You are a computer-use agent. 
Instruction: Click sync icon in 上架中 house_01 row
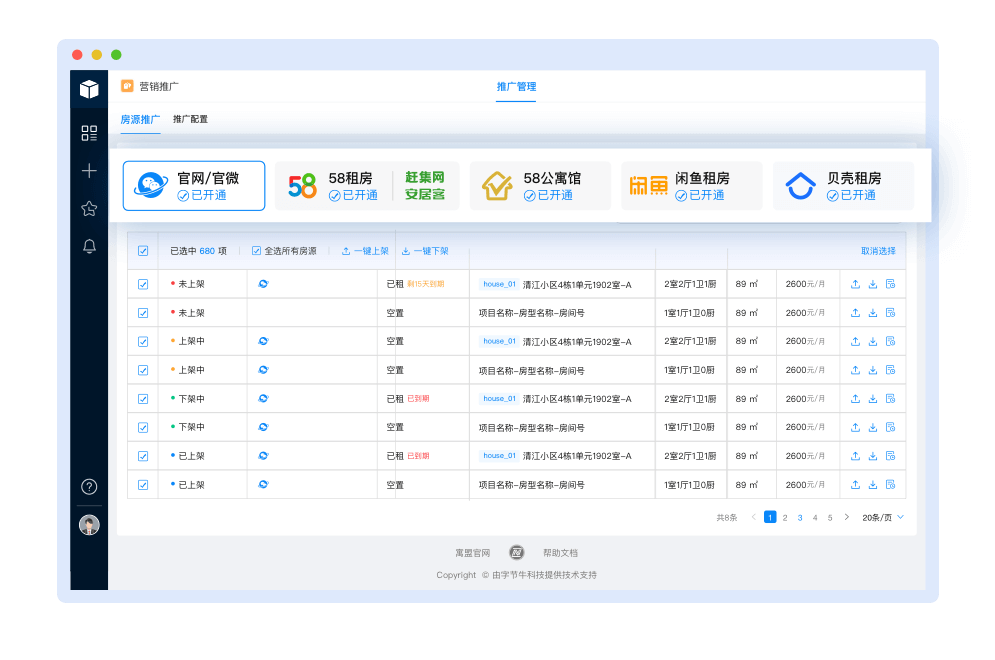click(263, 341)
